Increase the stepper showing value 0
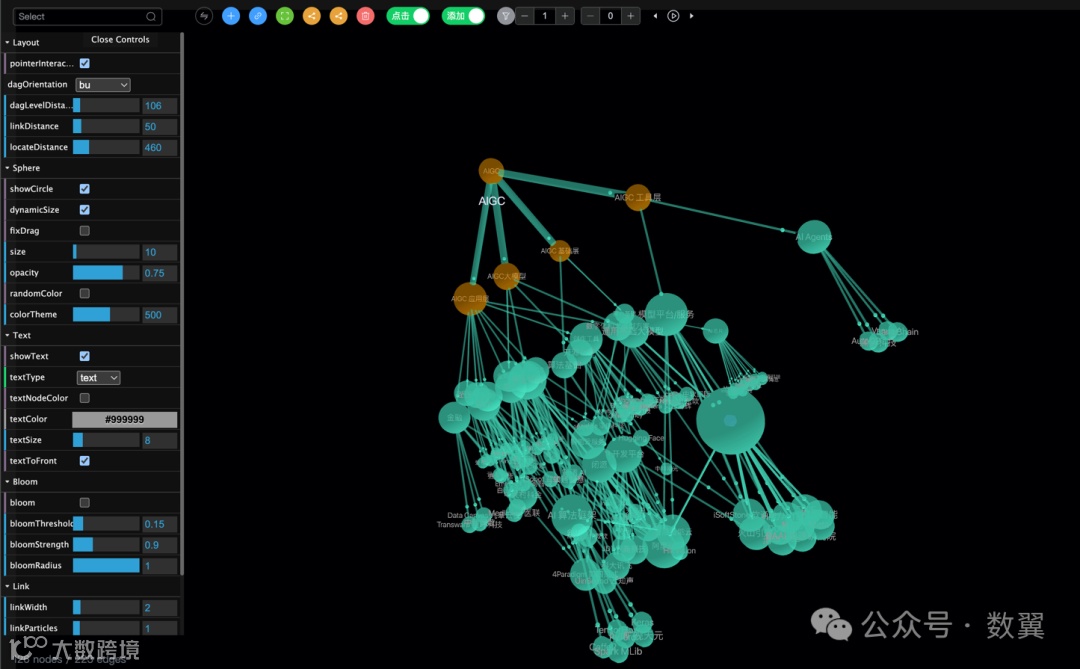The height and width of the screenshot is (669, 1080). click(x=630, y=16)
